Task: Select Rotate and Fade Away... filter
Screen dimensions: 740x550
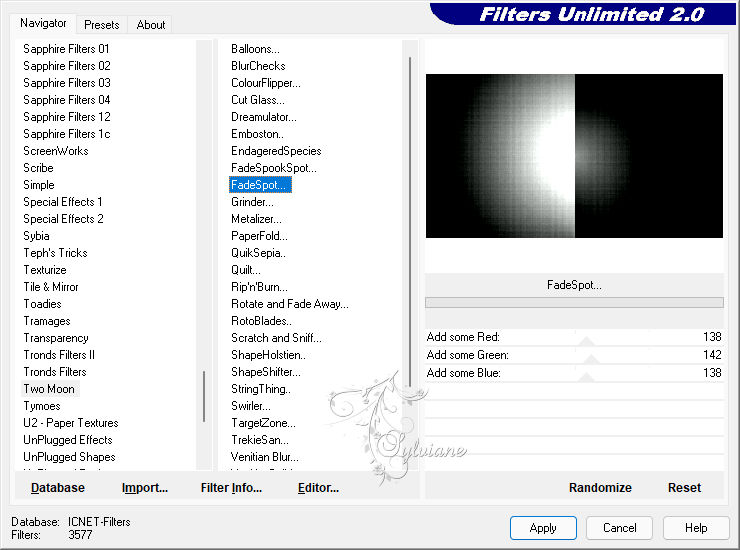Action: (290, 304)
